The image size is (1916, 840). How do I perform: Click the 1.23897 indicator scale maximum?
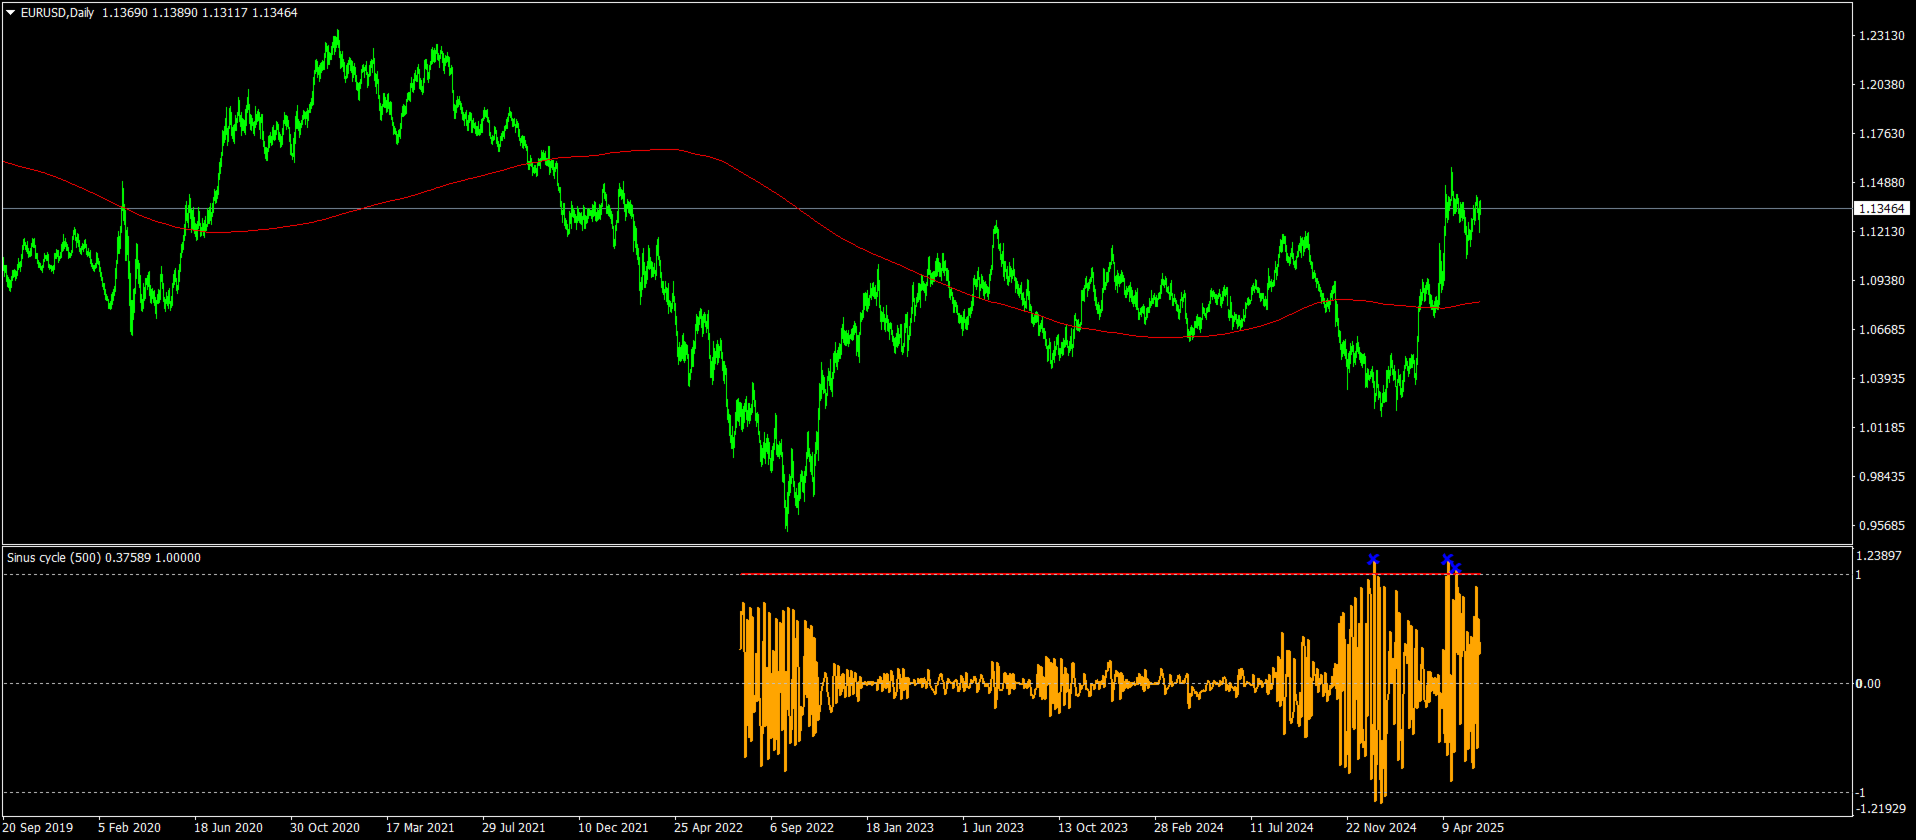(1878, 556)
